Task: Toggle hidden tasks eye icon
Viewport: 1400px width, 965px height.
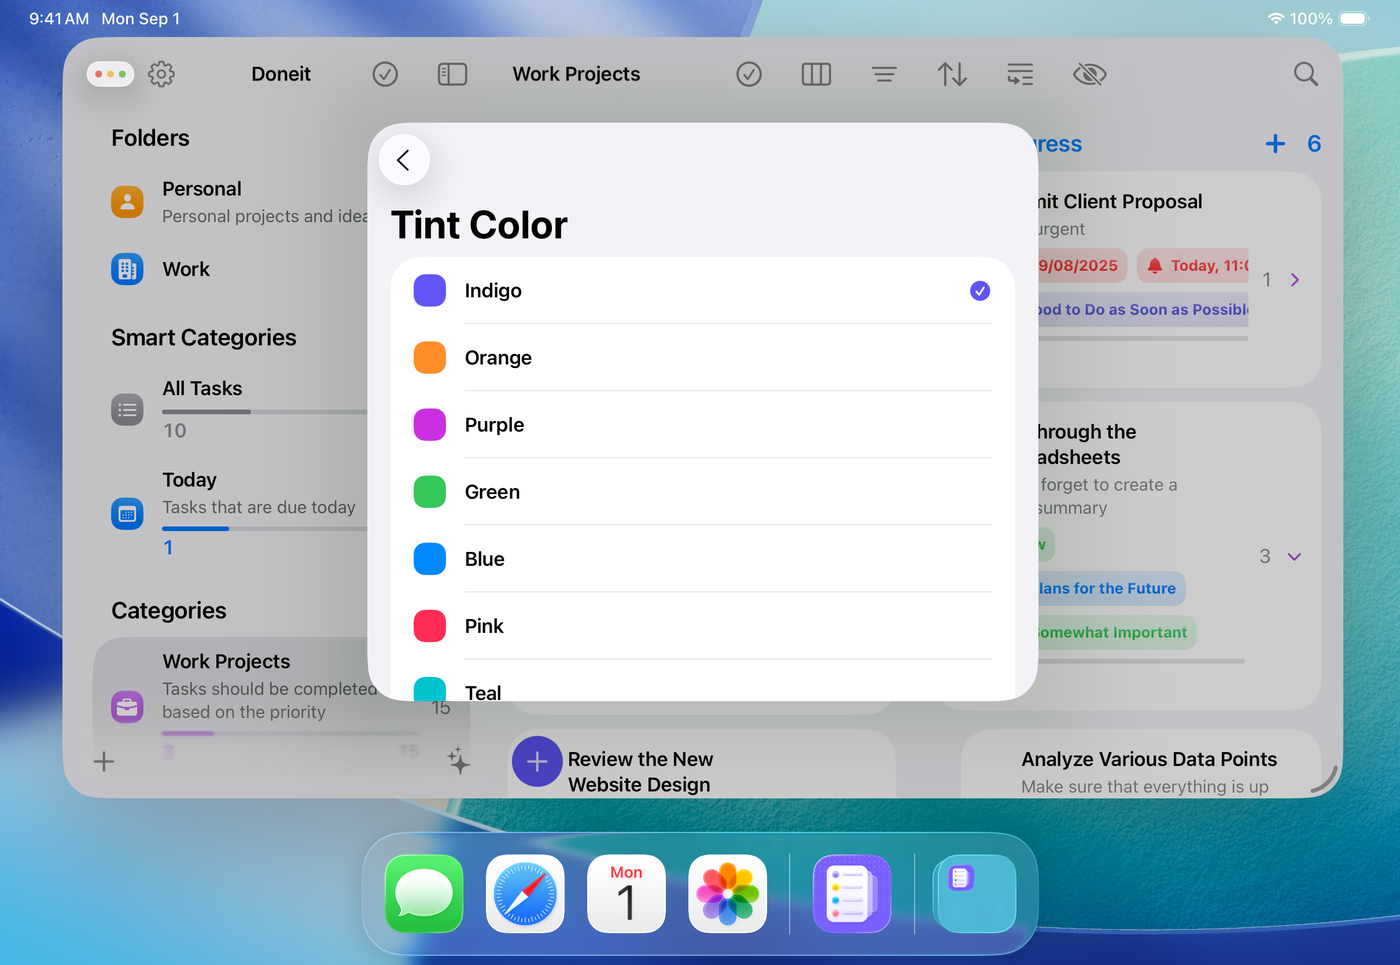Action: pyautogui.click(x=1089, y=74)
